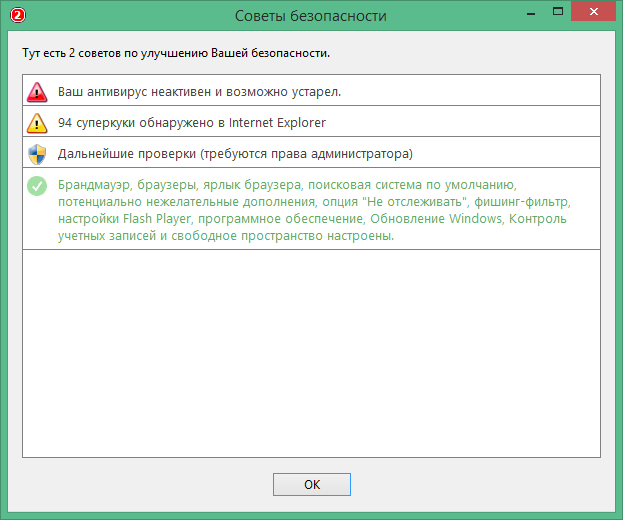Click the yellow supercookies warning triangle icon
The height and width of the screenshot is (520, 623).
click(37, 123)
